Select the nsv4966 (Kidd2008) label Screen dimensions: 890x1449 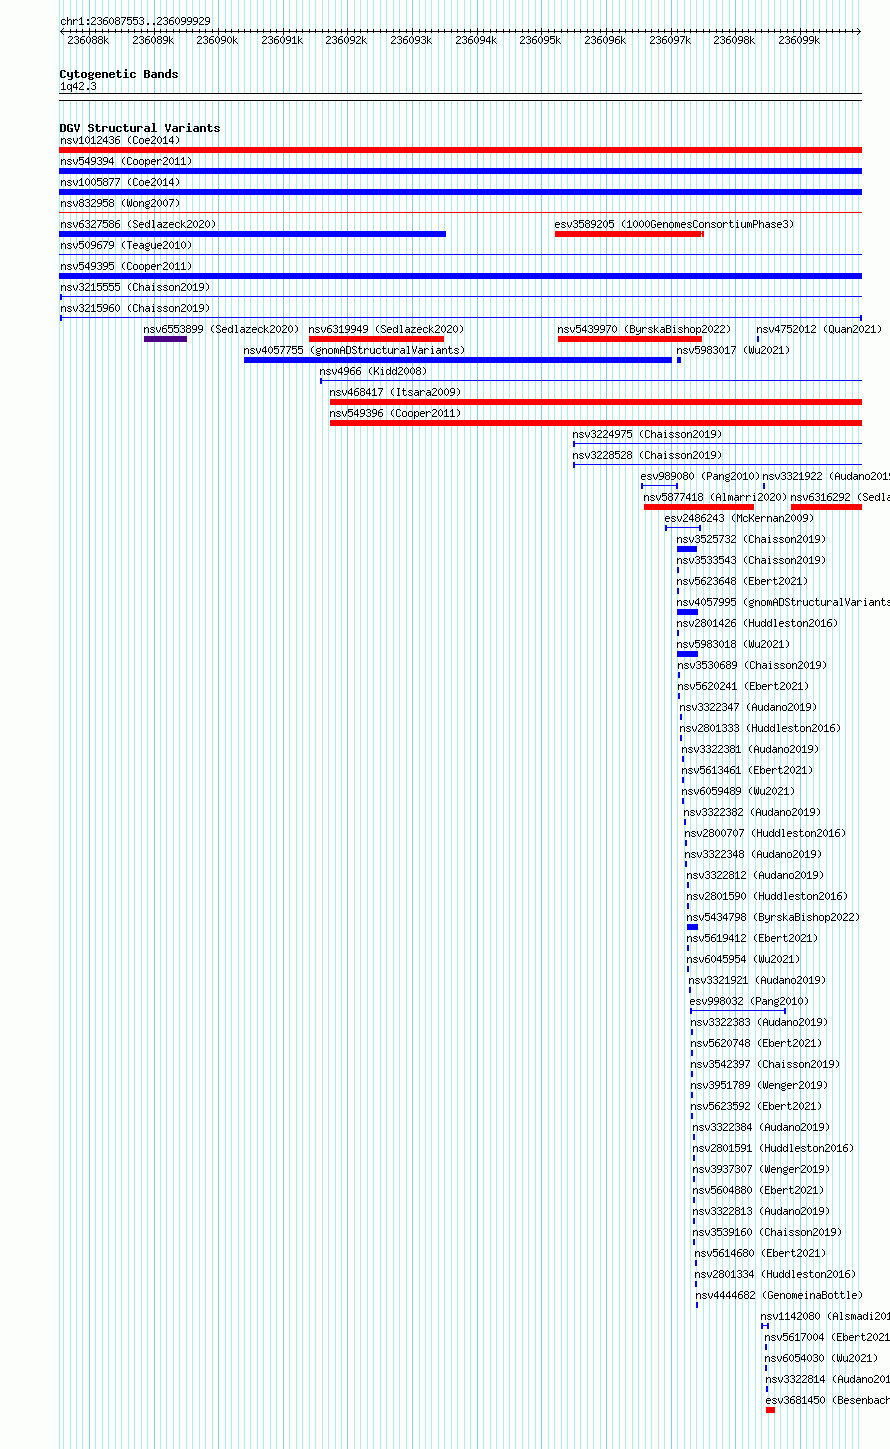click(x=373, y=371)
